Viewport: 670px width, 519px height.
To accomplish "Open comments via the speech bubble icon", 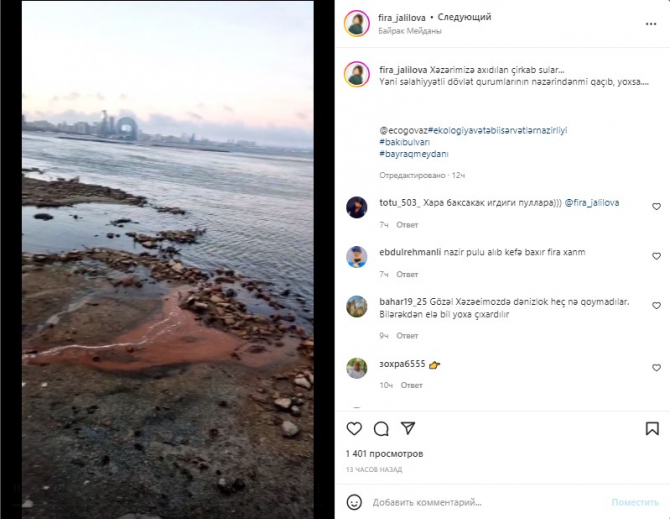I will pos(381,428).
